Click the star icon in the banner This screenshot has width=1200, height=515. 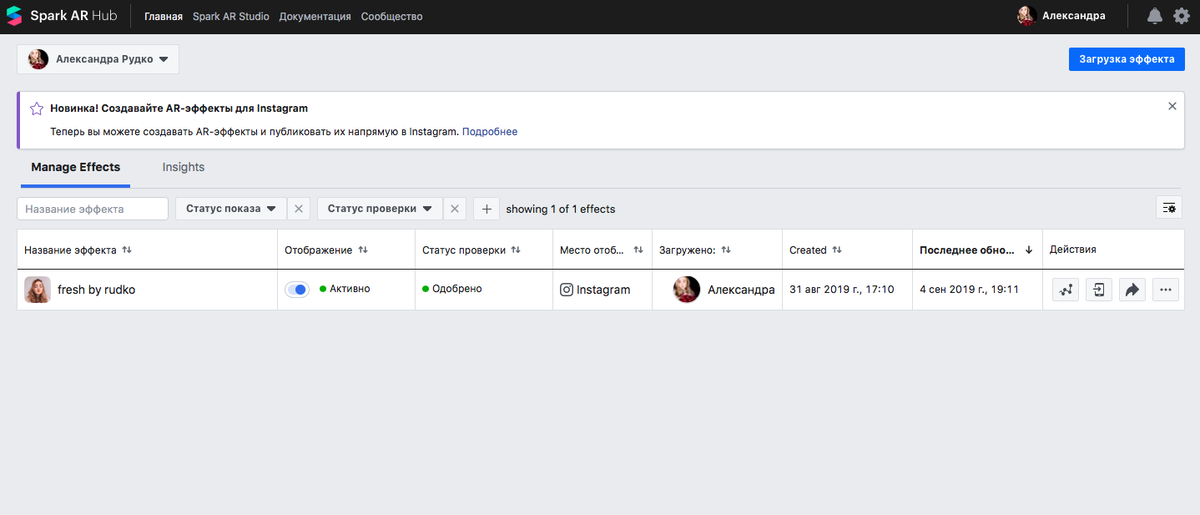(x=36, y=108)
